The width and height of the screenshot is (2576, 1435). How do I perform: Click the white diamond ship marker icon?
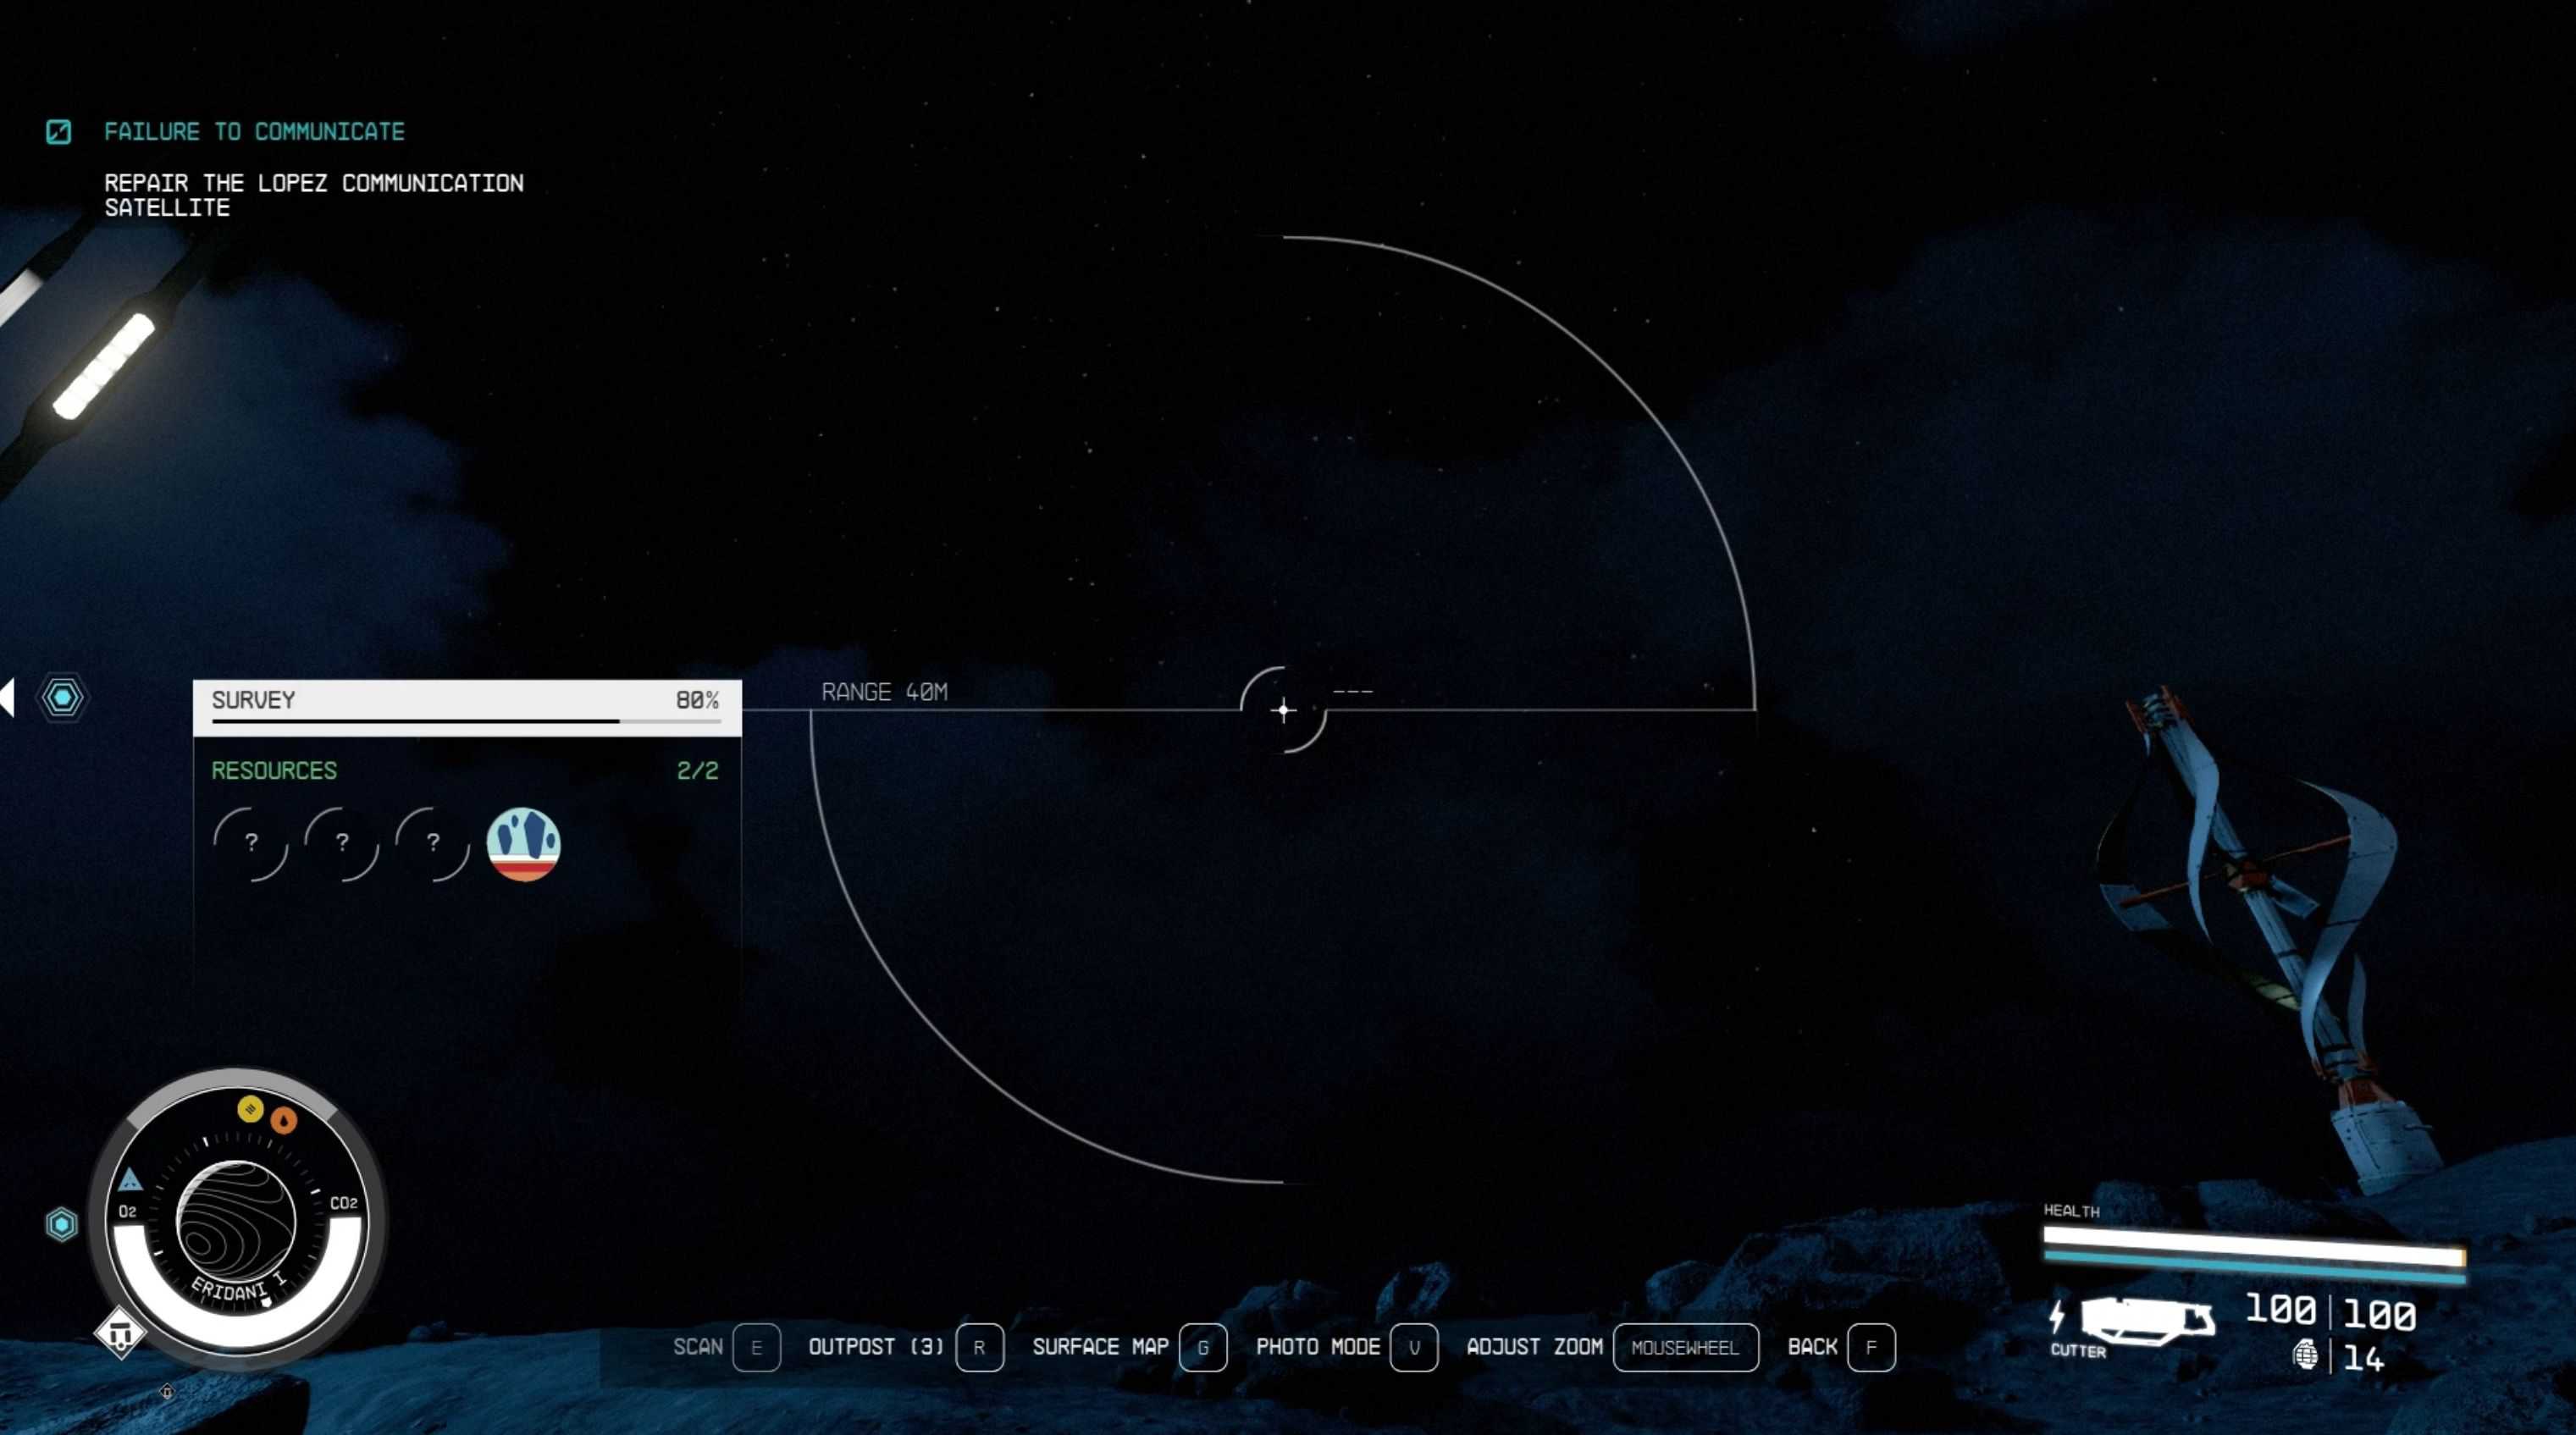coord(120,1333)
